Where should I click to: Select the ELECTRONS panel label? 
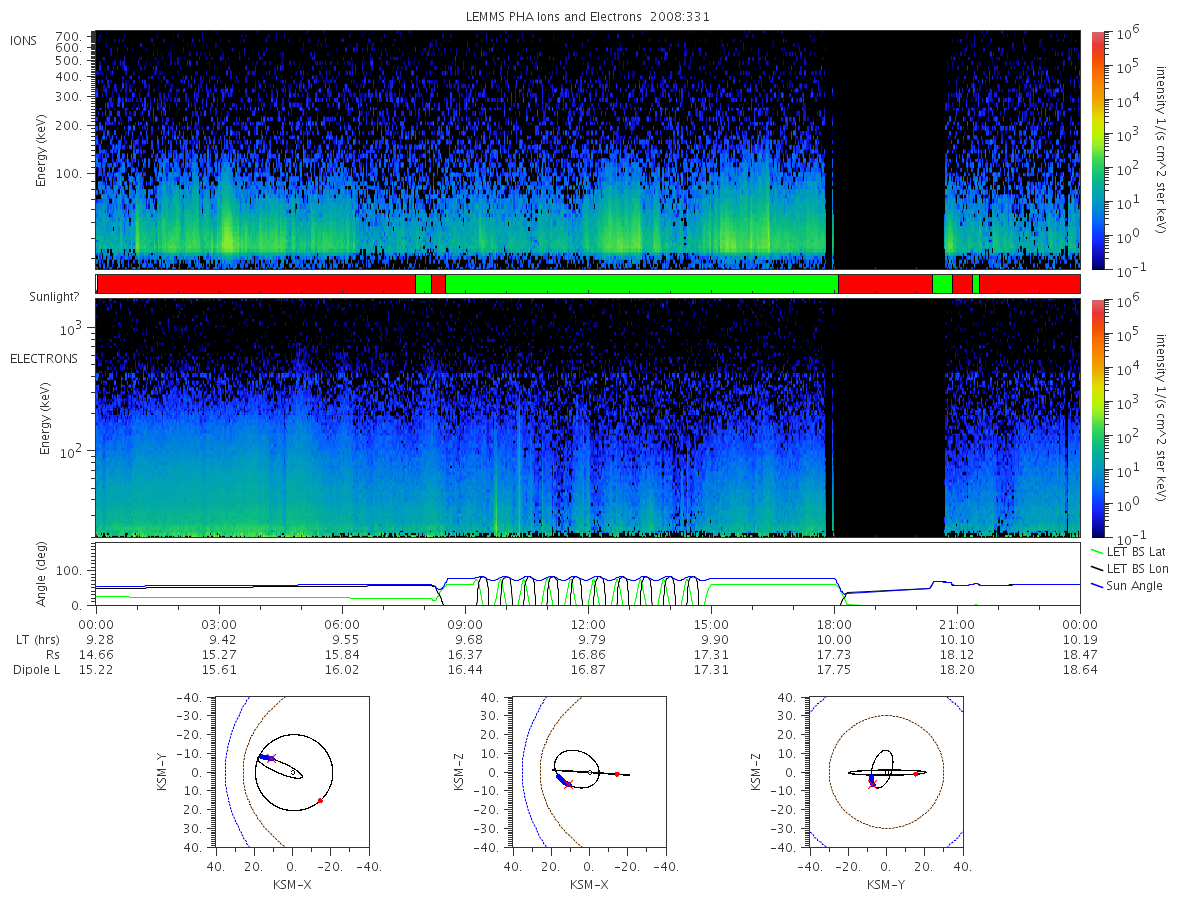(x=44, y=358)
